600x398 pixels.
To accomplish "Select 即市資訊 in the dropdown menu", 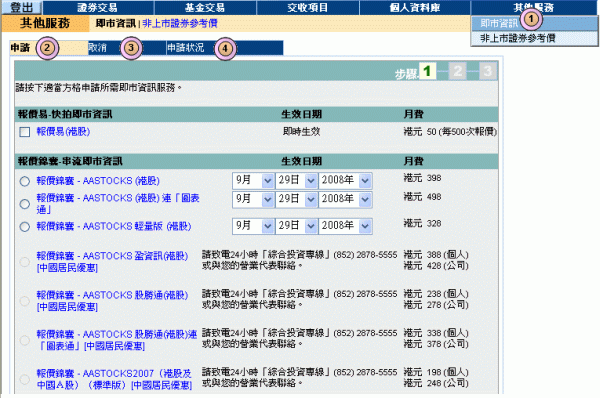I will pos(534,23).
